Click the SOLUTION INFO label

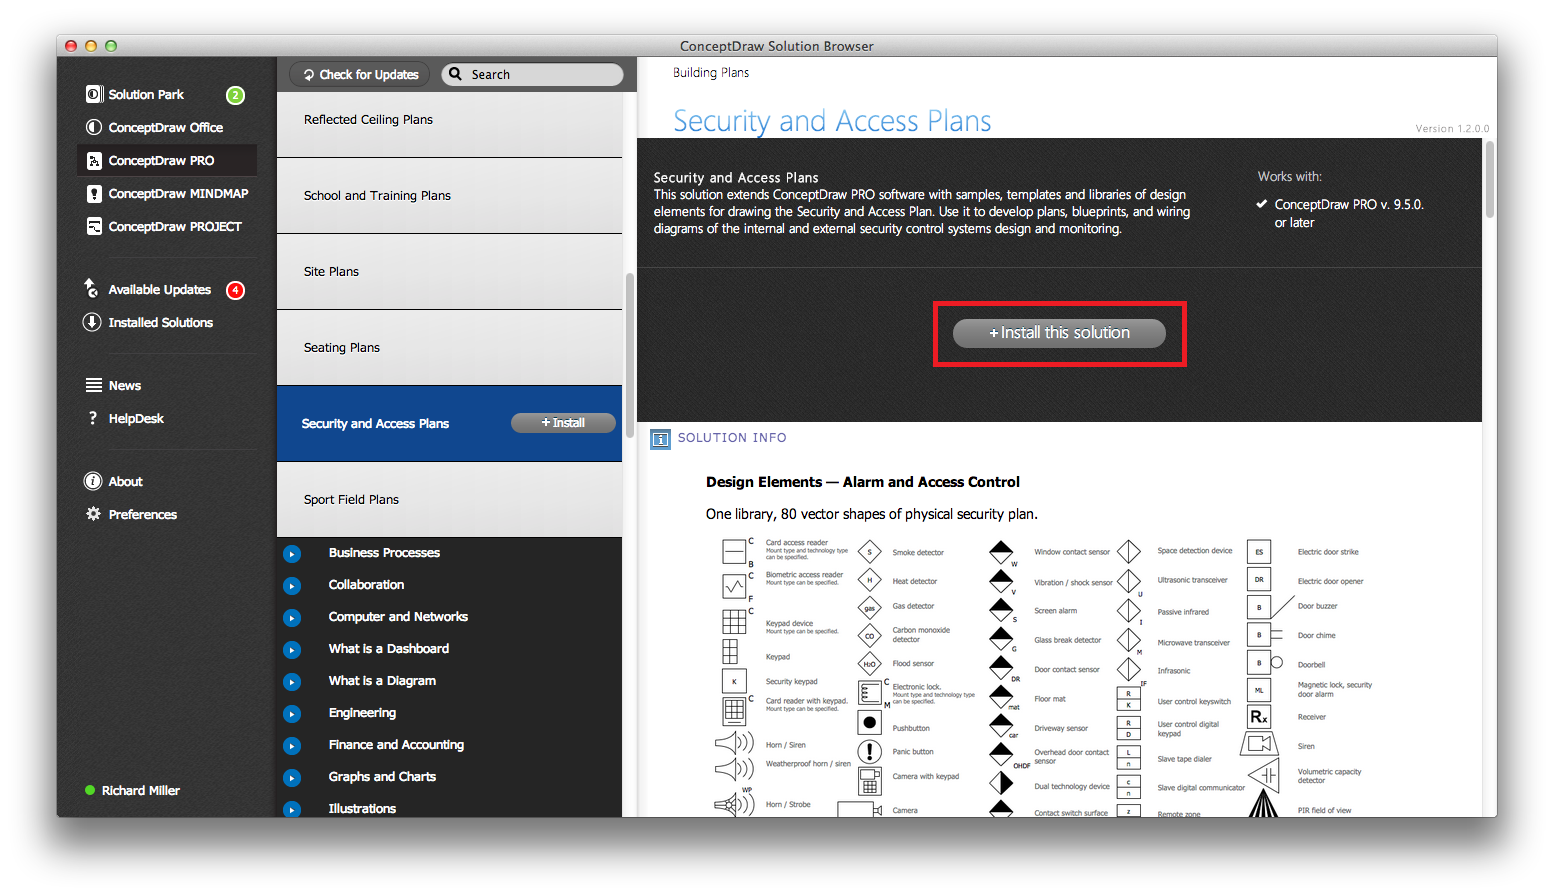tap(732, 438)
